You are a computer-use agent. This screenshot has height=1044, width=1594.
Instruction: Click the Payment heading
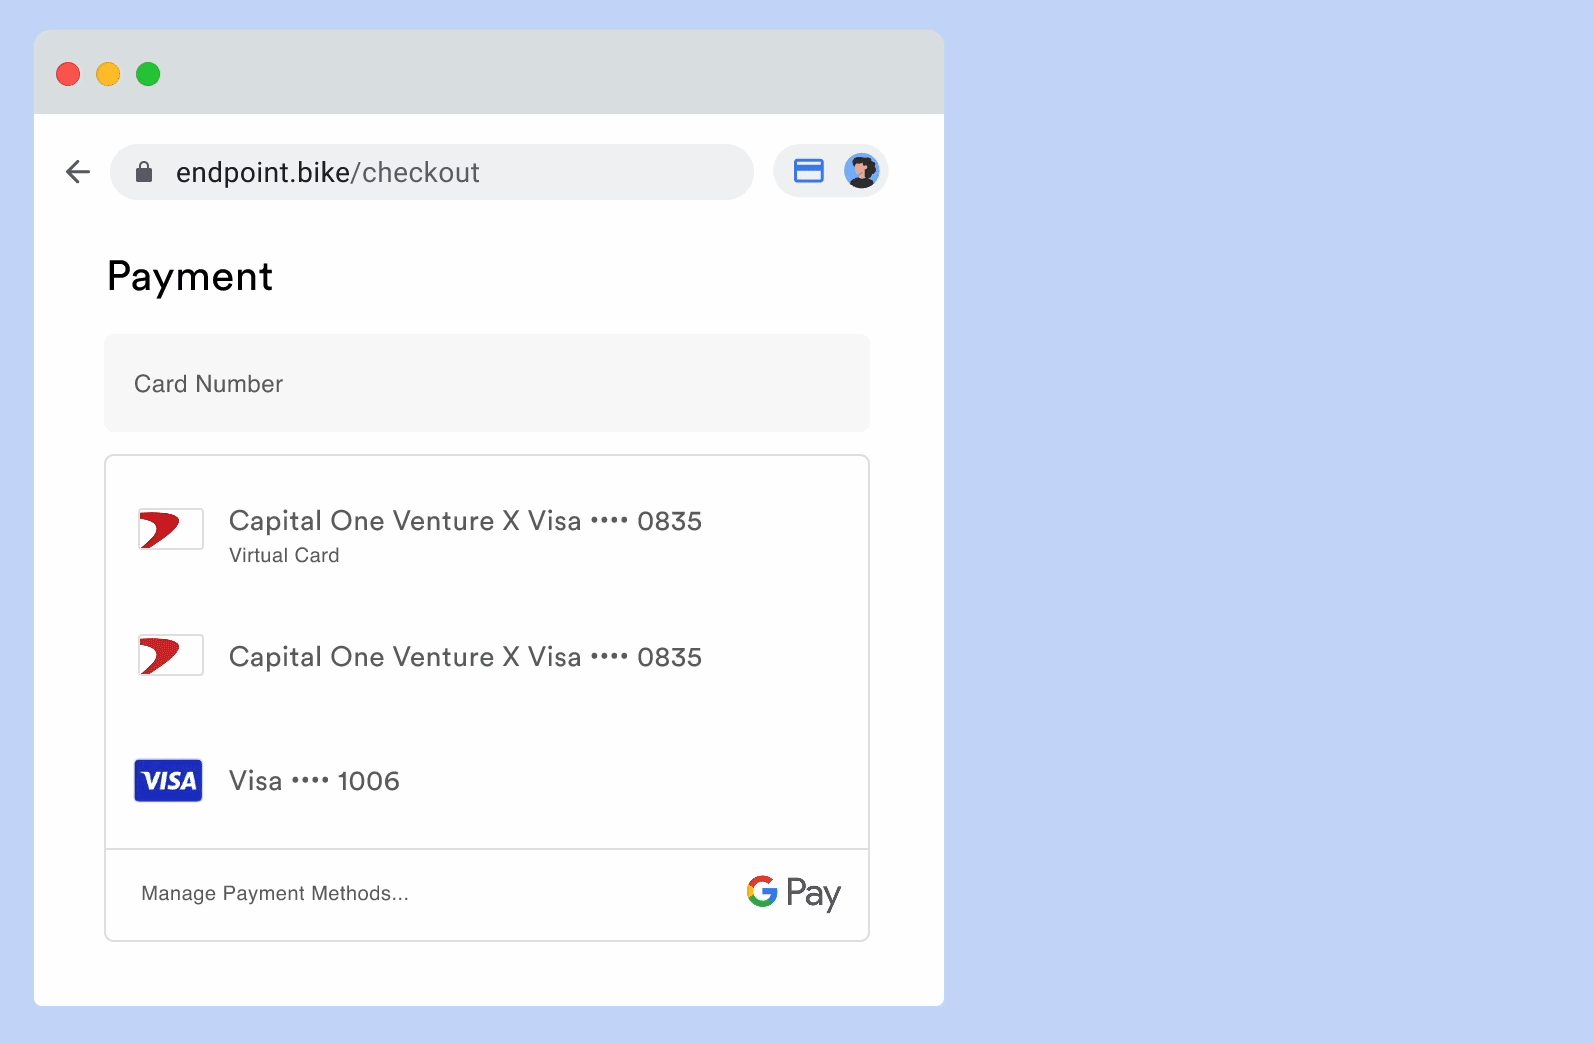coord(190,277)
